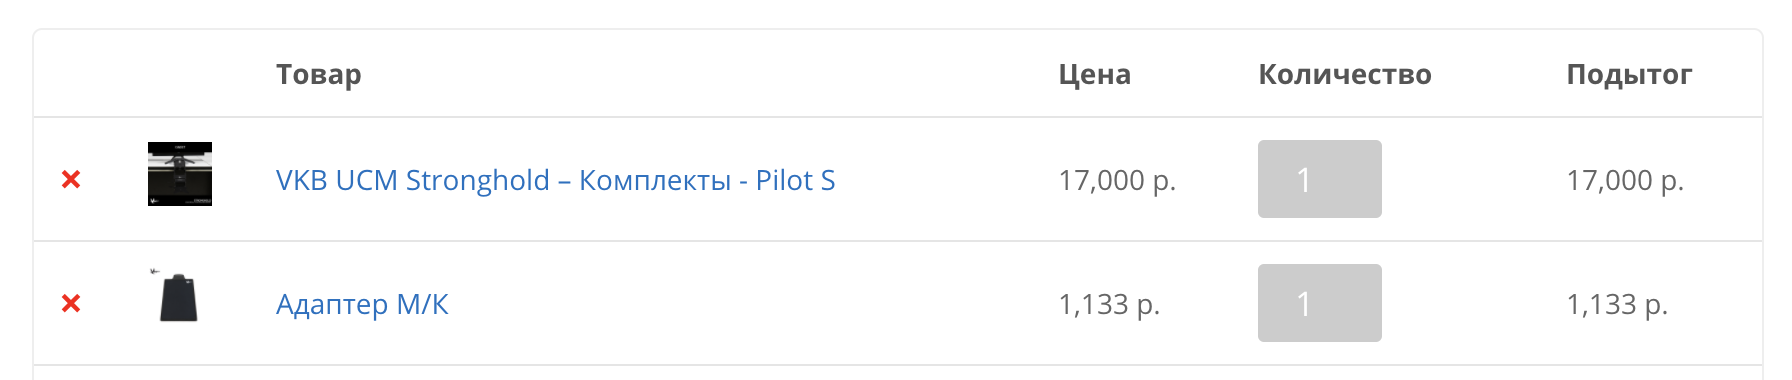This screenshot has height=380, width=1792.
Task: Select the 1,133 р. subtotal under Подытог
Action: 1617,305
